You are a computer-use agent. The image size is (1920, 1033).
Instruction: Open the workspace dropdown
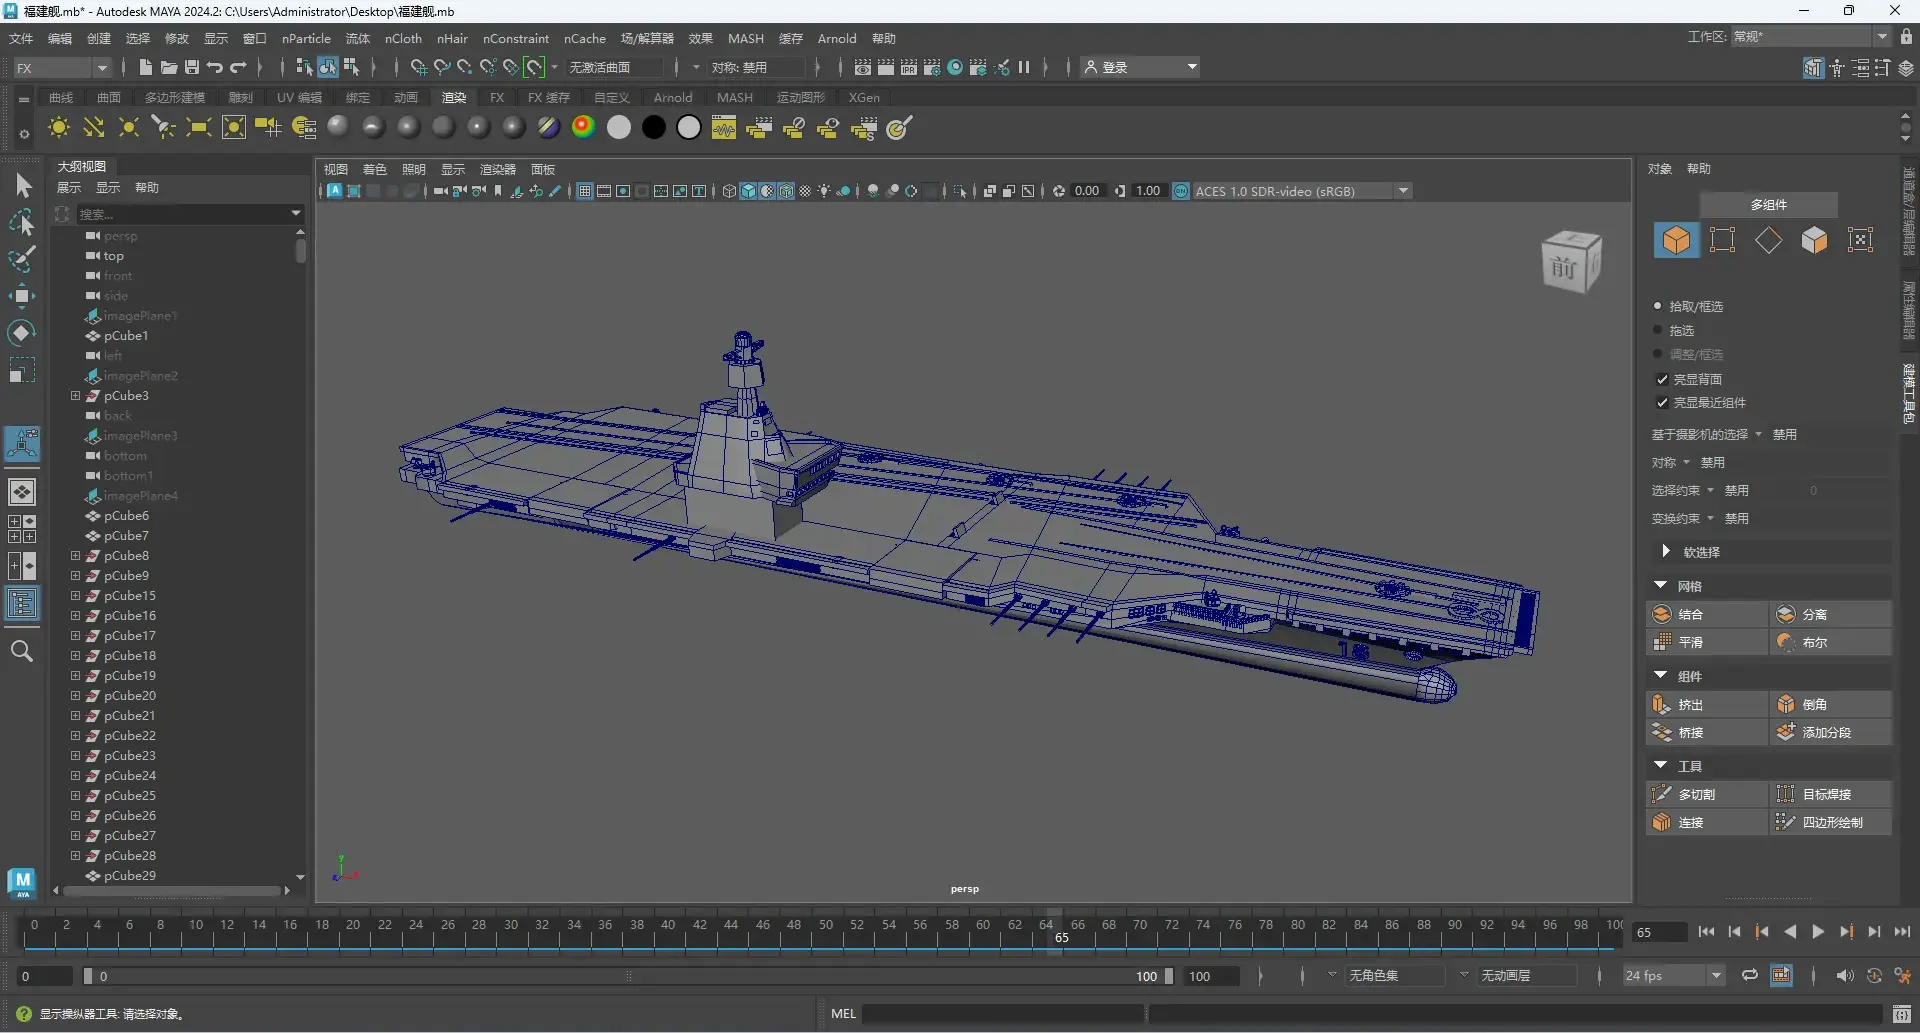pyautogui.click(x=1811, y=36)
